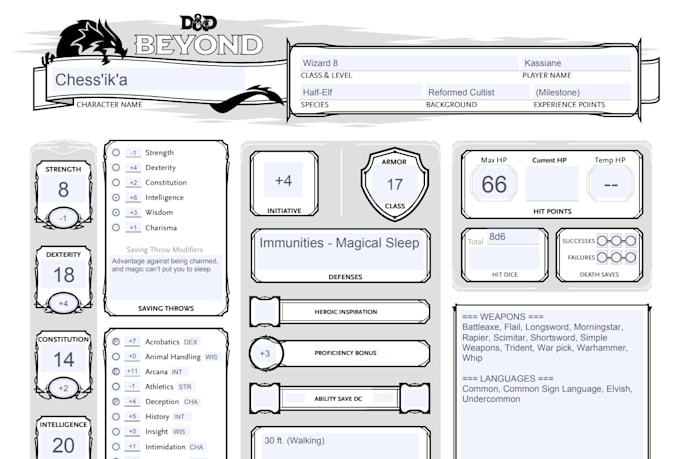Toggle Animal Handling skill proficiency circle
Screen dimensions: 680x459
116,357
